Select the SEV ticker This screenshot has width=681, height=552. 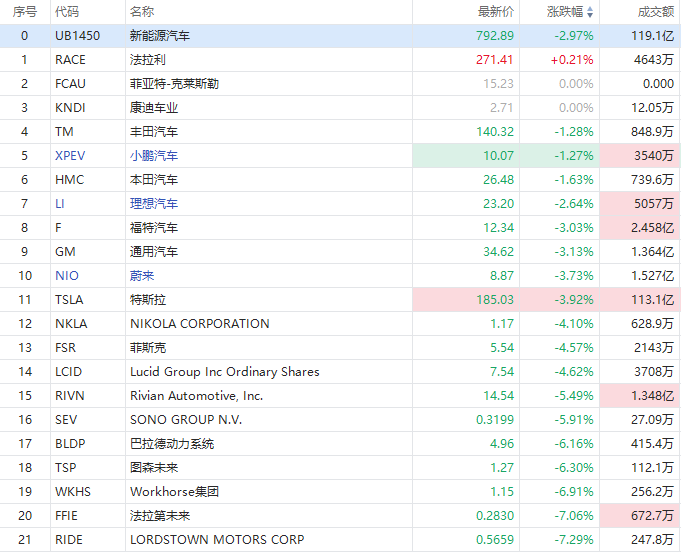click(66, 420)
